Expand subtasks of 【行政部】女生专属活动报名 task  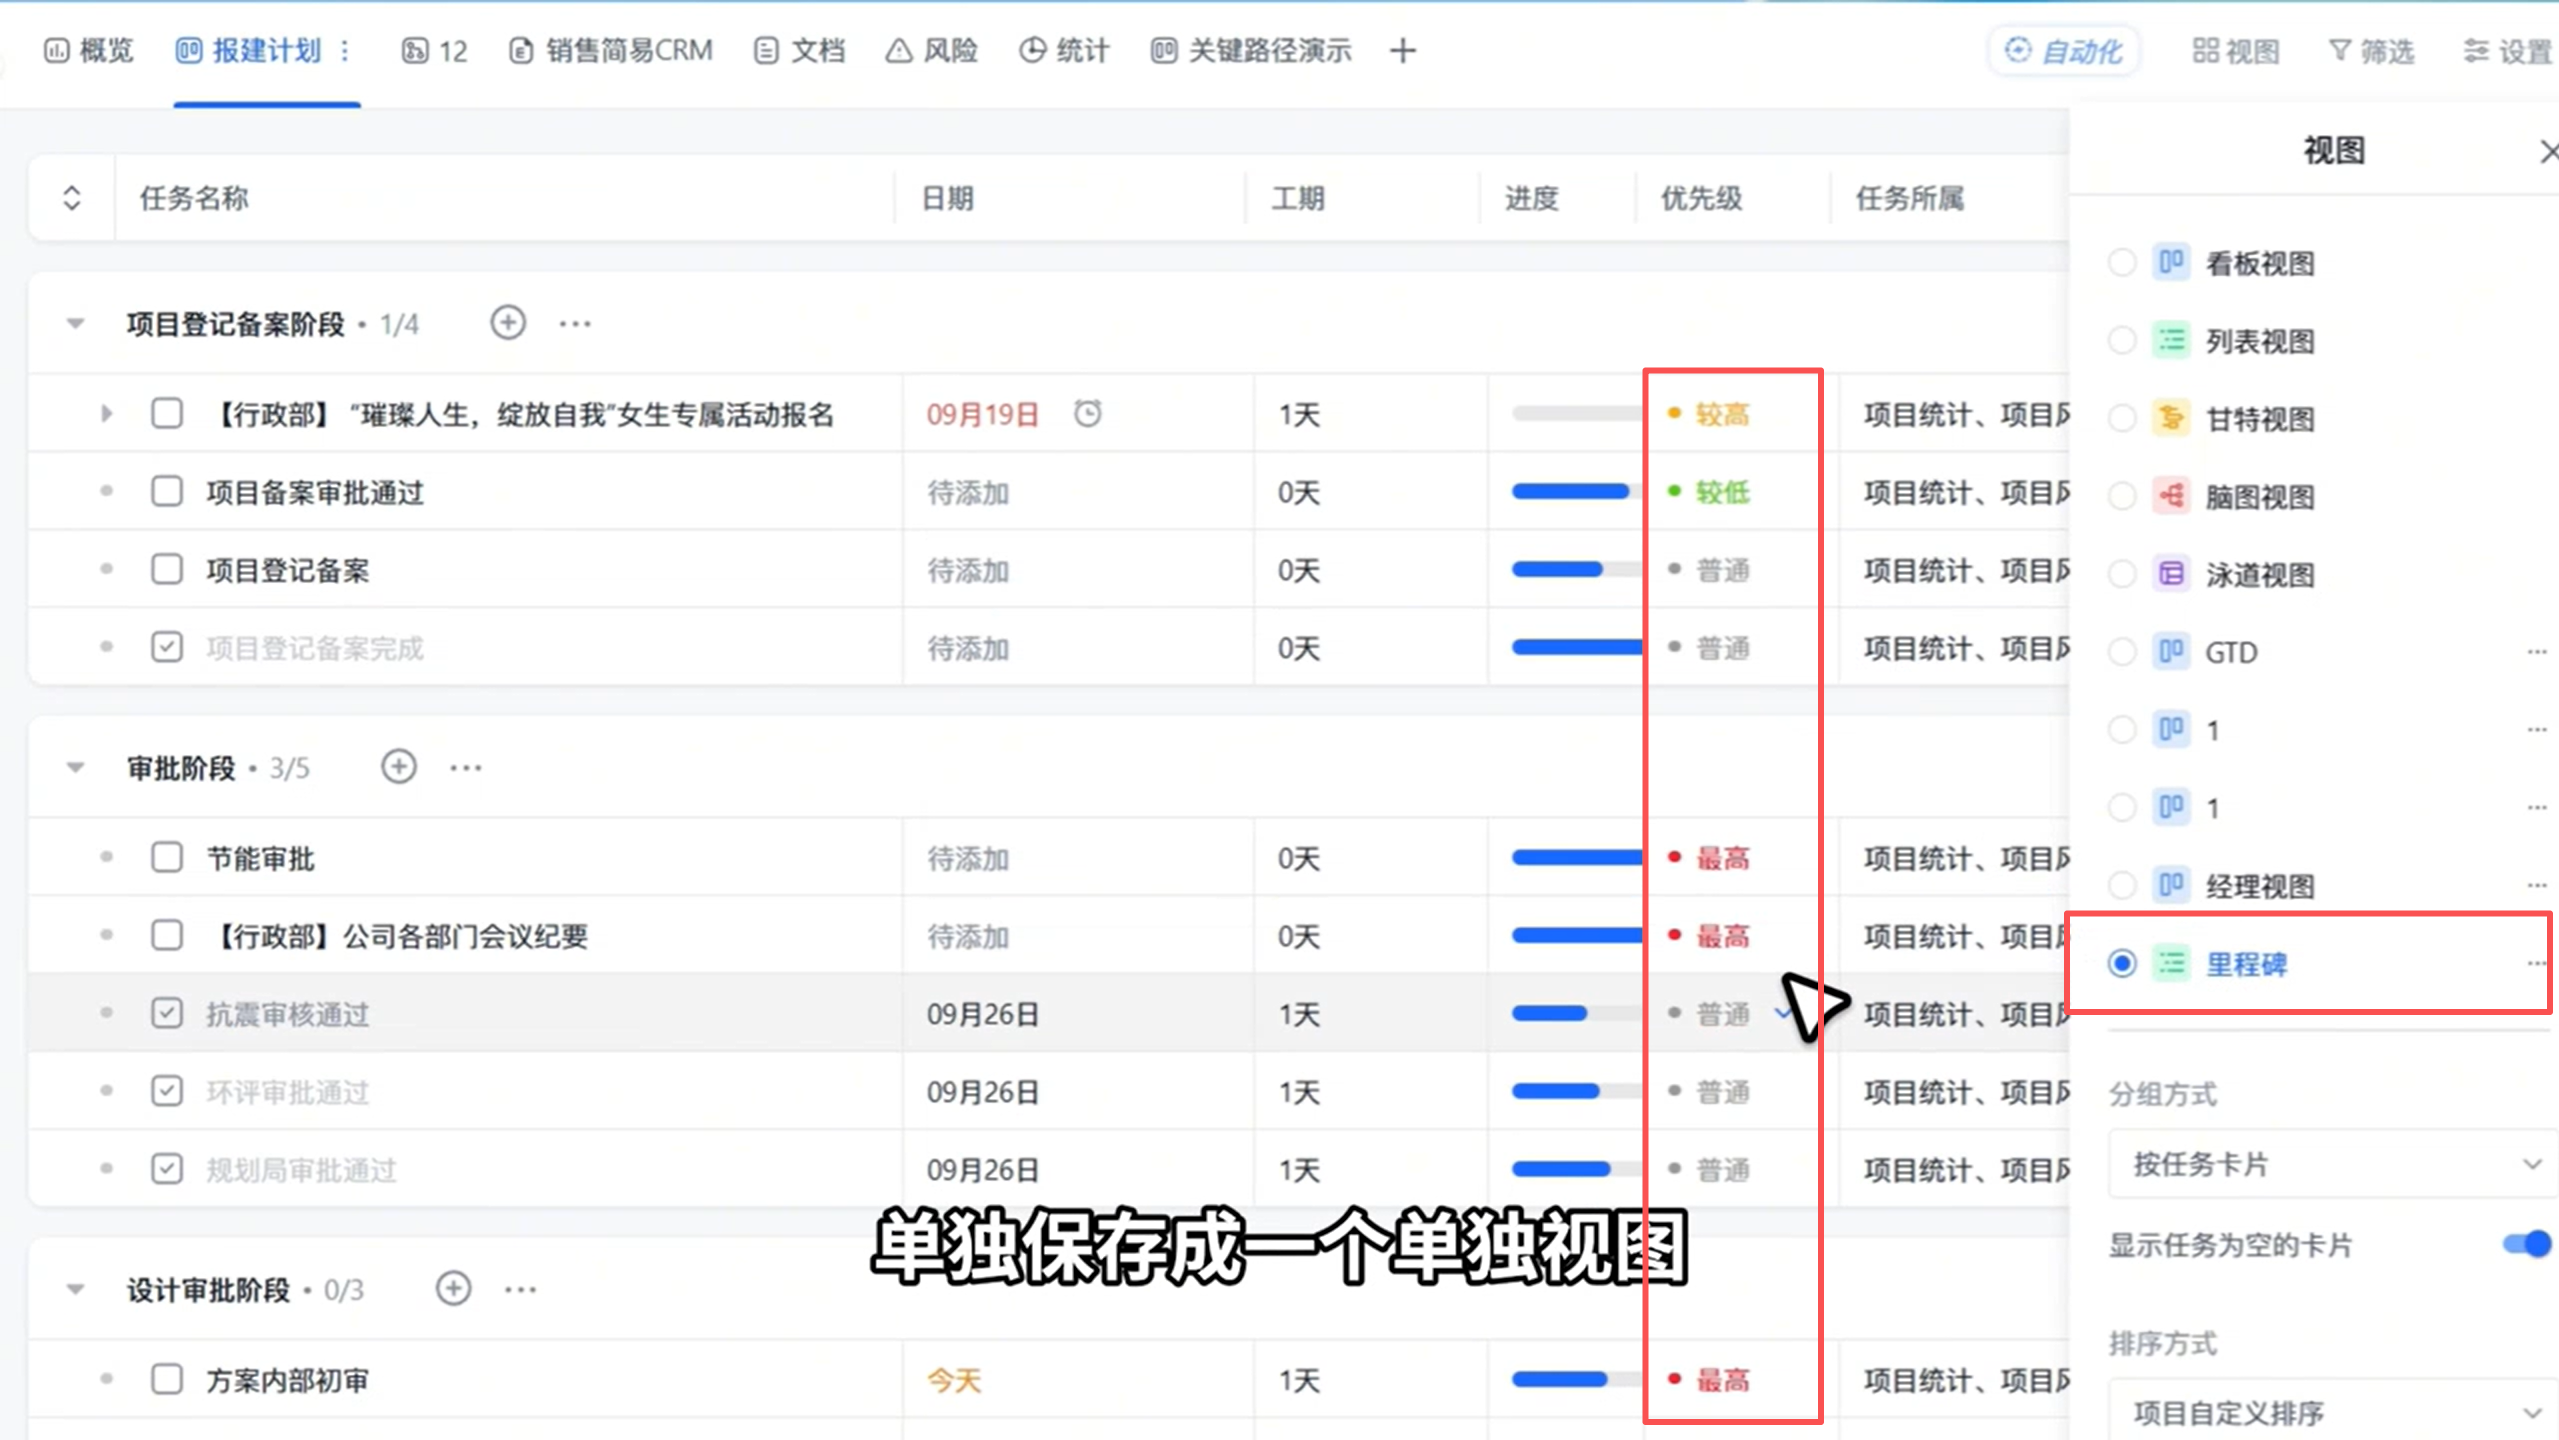pos(106,413)
